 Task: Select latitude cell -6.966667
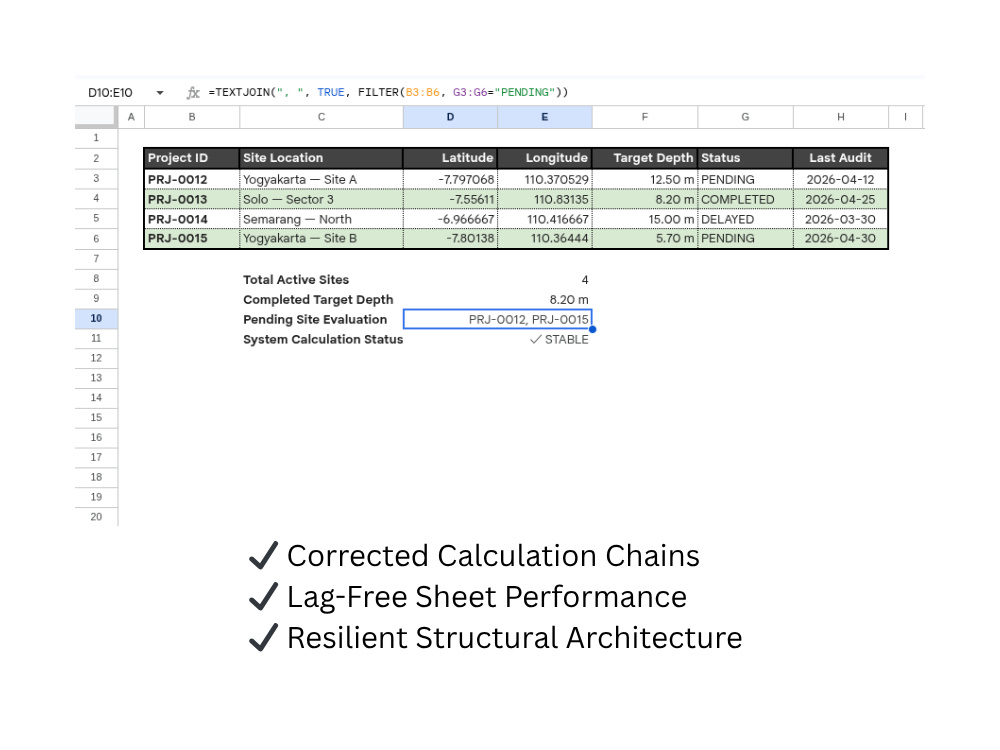(450, 219)
